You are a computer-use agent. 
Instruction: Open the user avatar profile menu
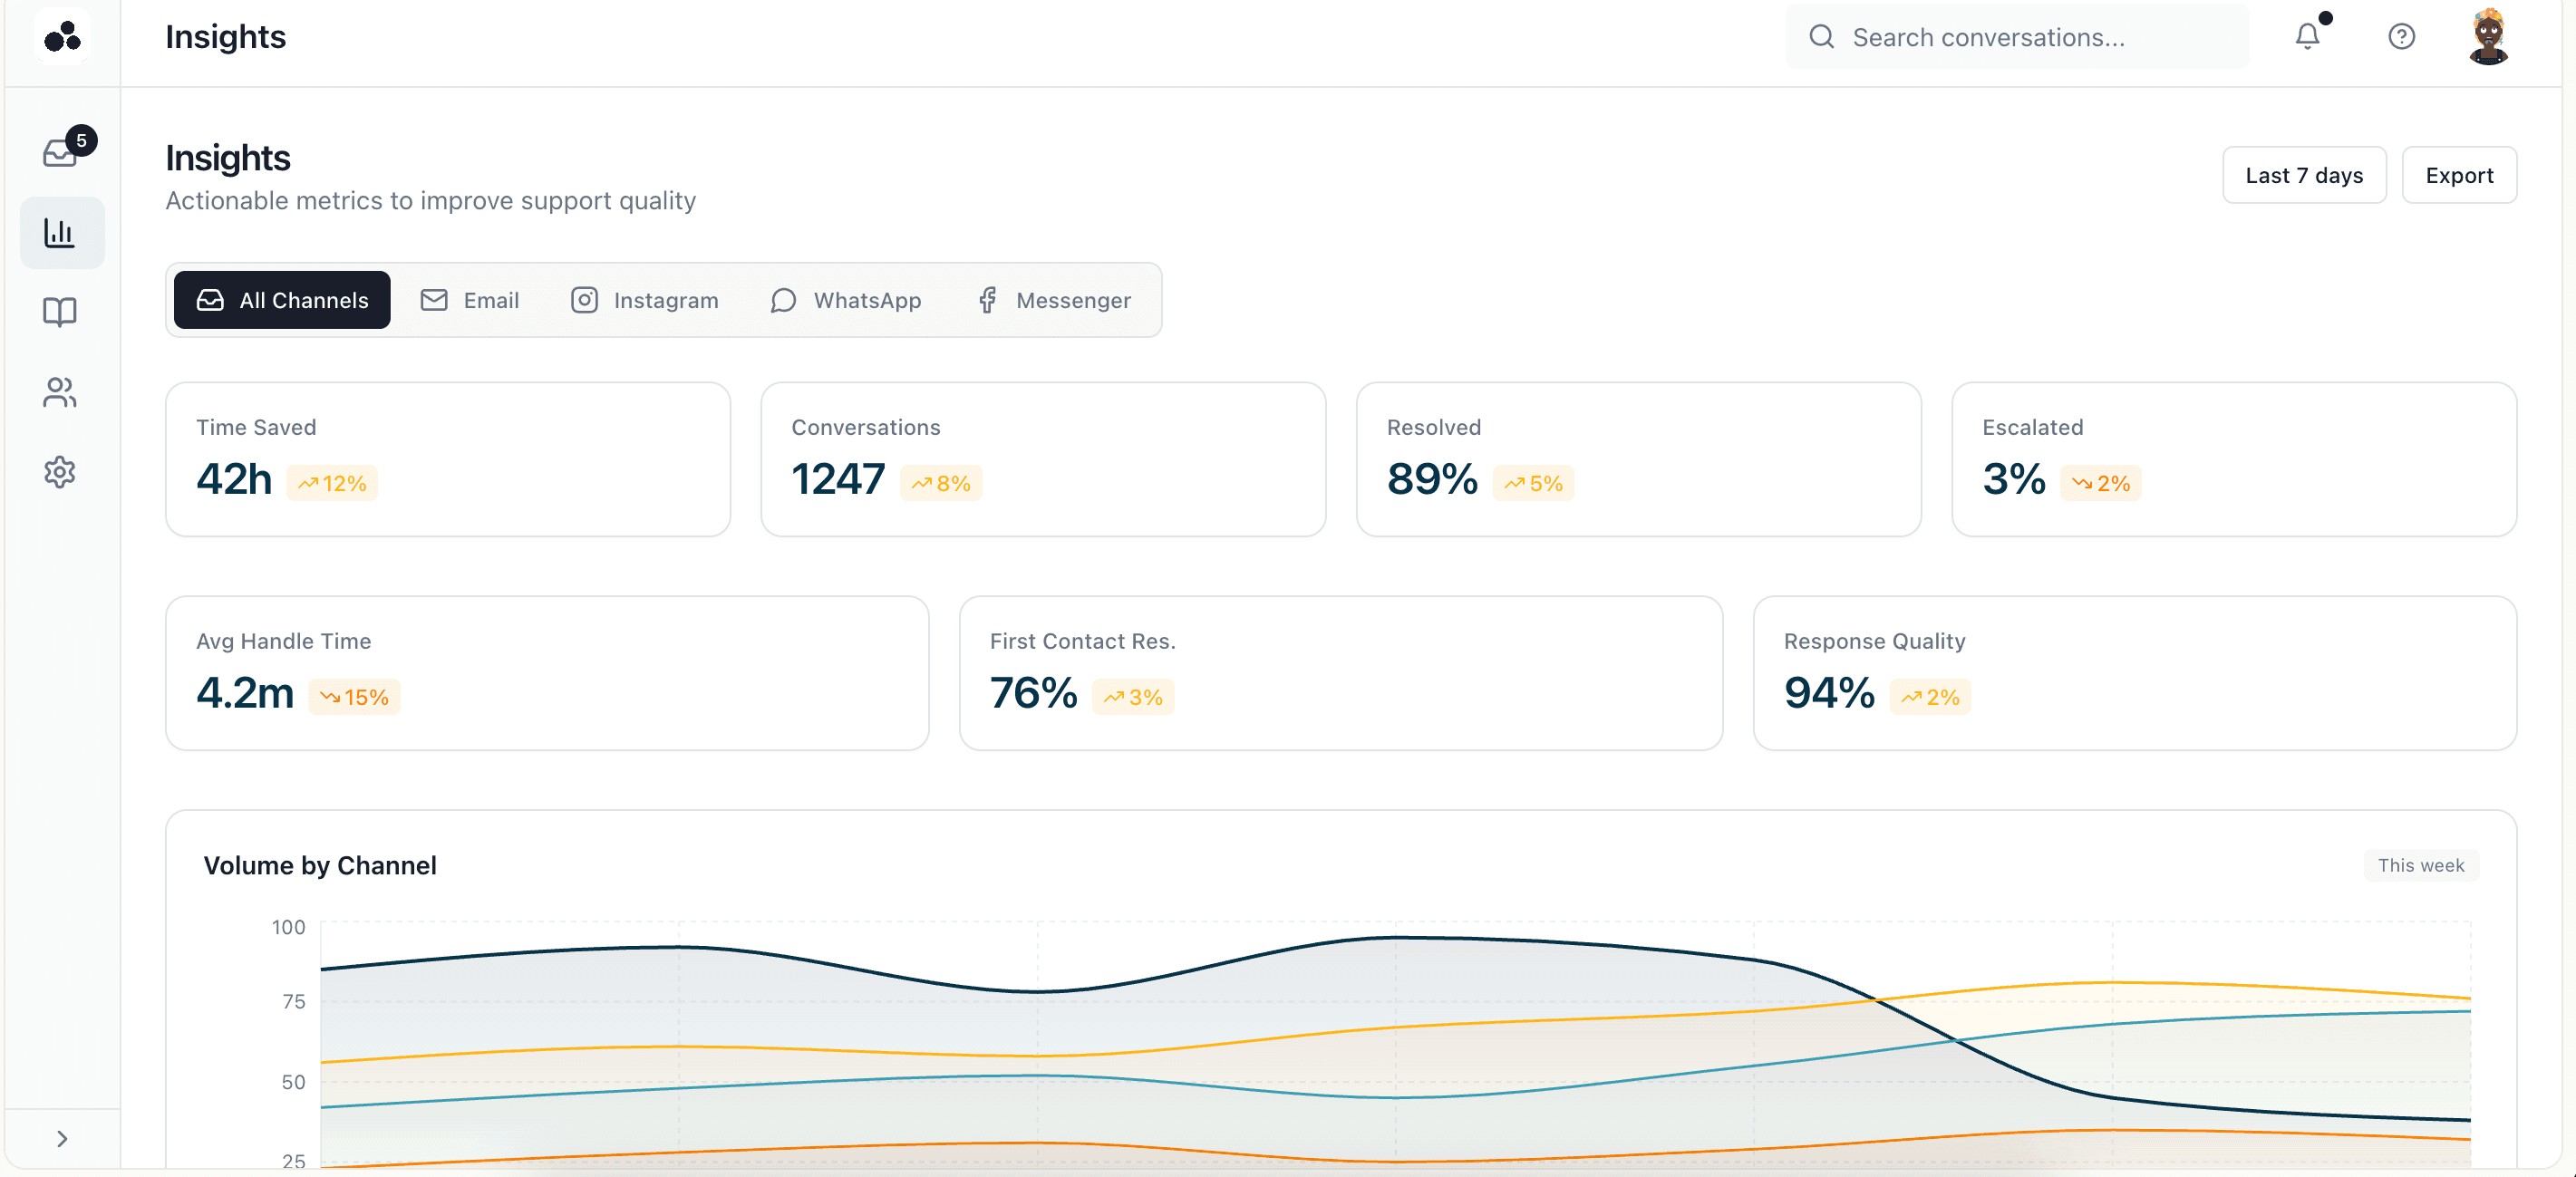pyautogui.click(x=2488, y=37)
